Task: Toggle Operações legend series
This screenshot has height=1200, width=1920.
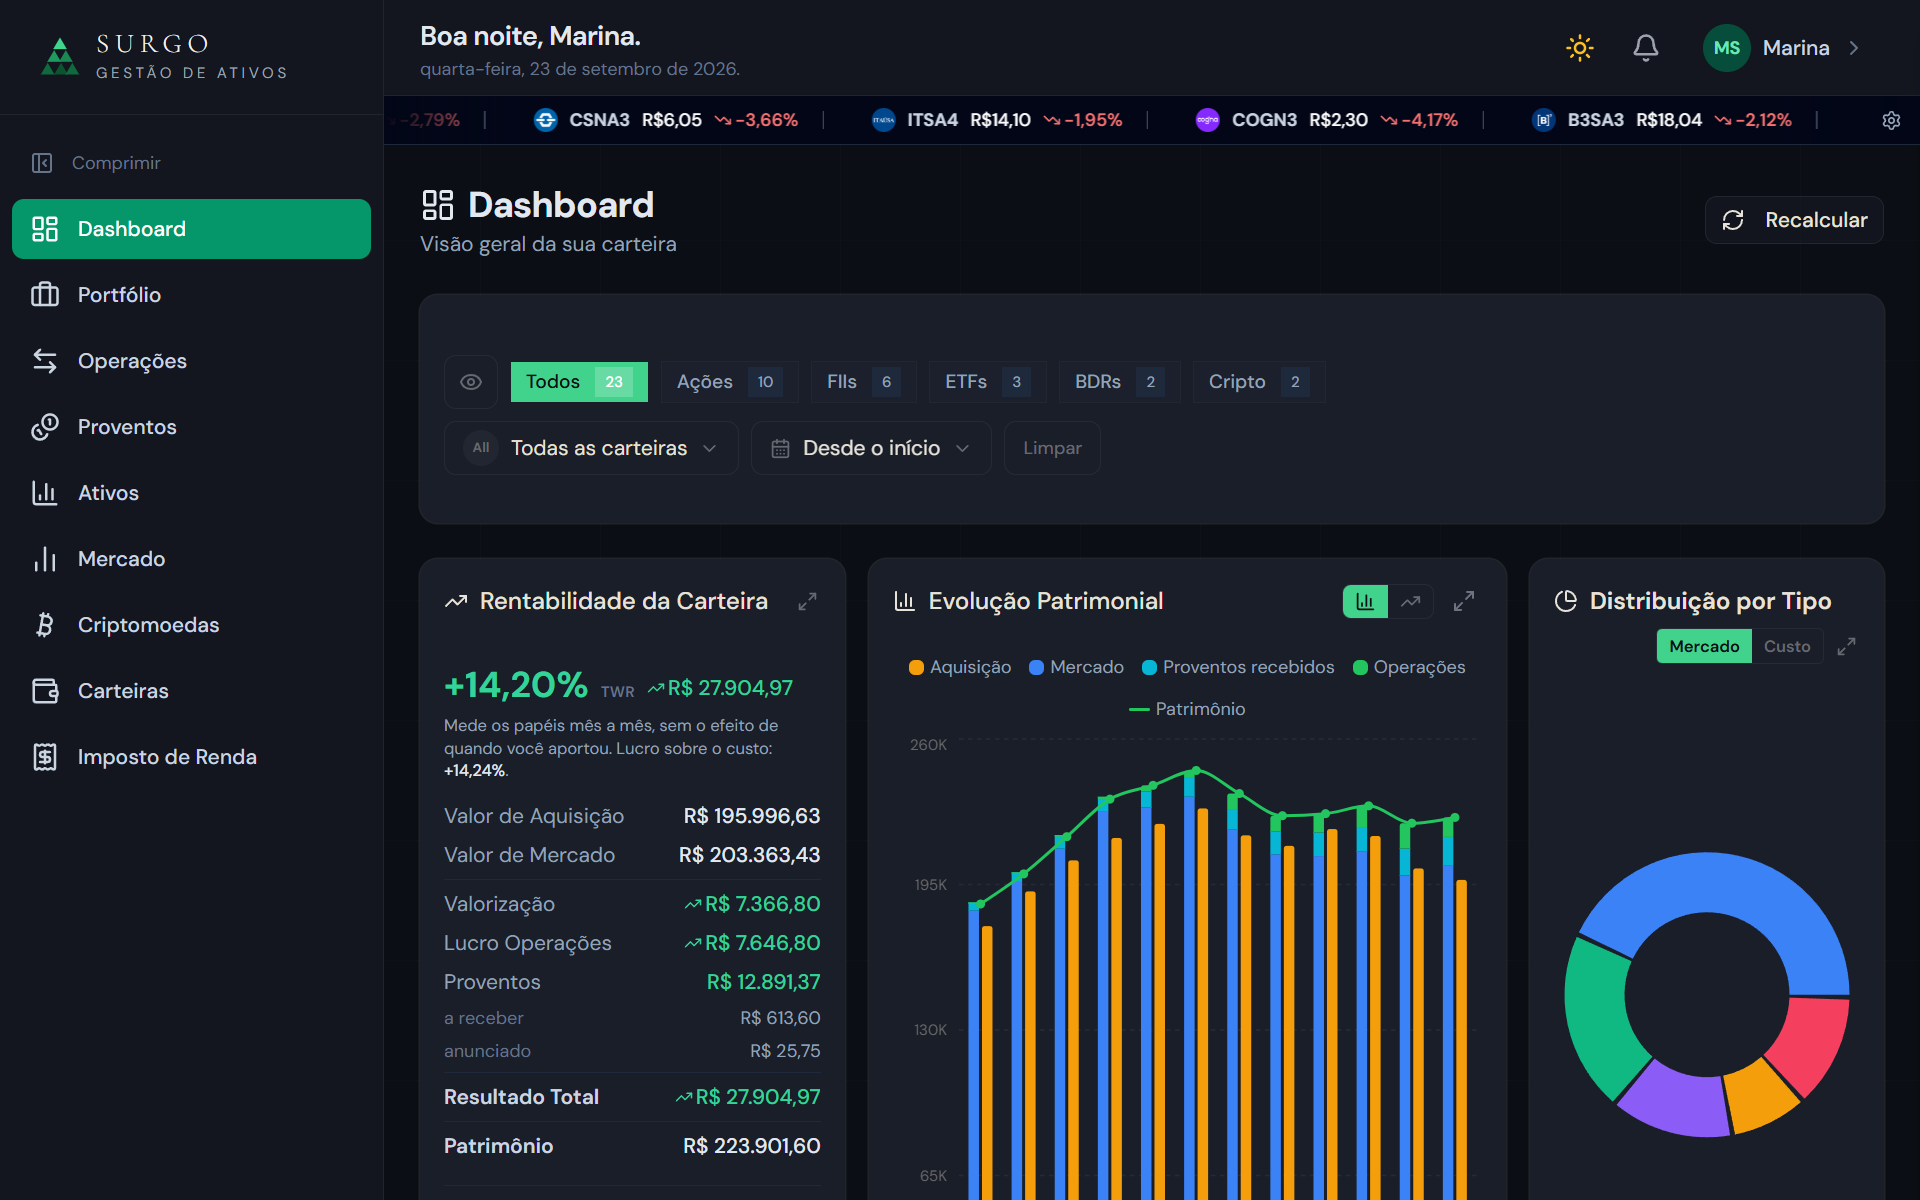Action: click(1409, 667)
